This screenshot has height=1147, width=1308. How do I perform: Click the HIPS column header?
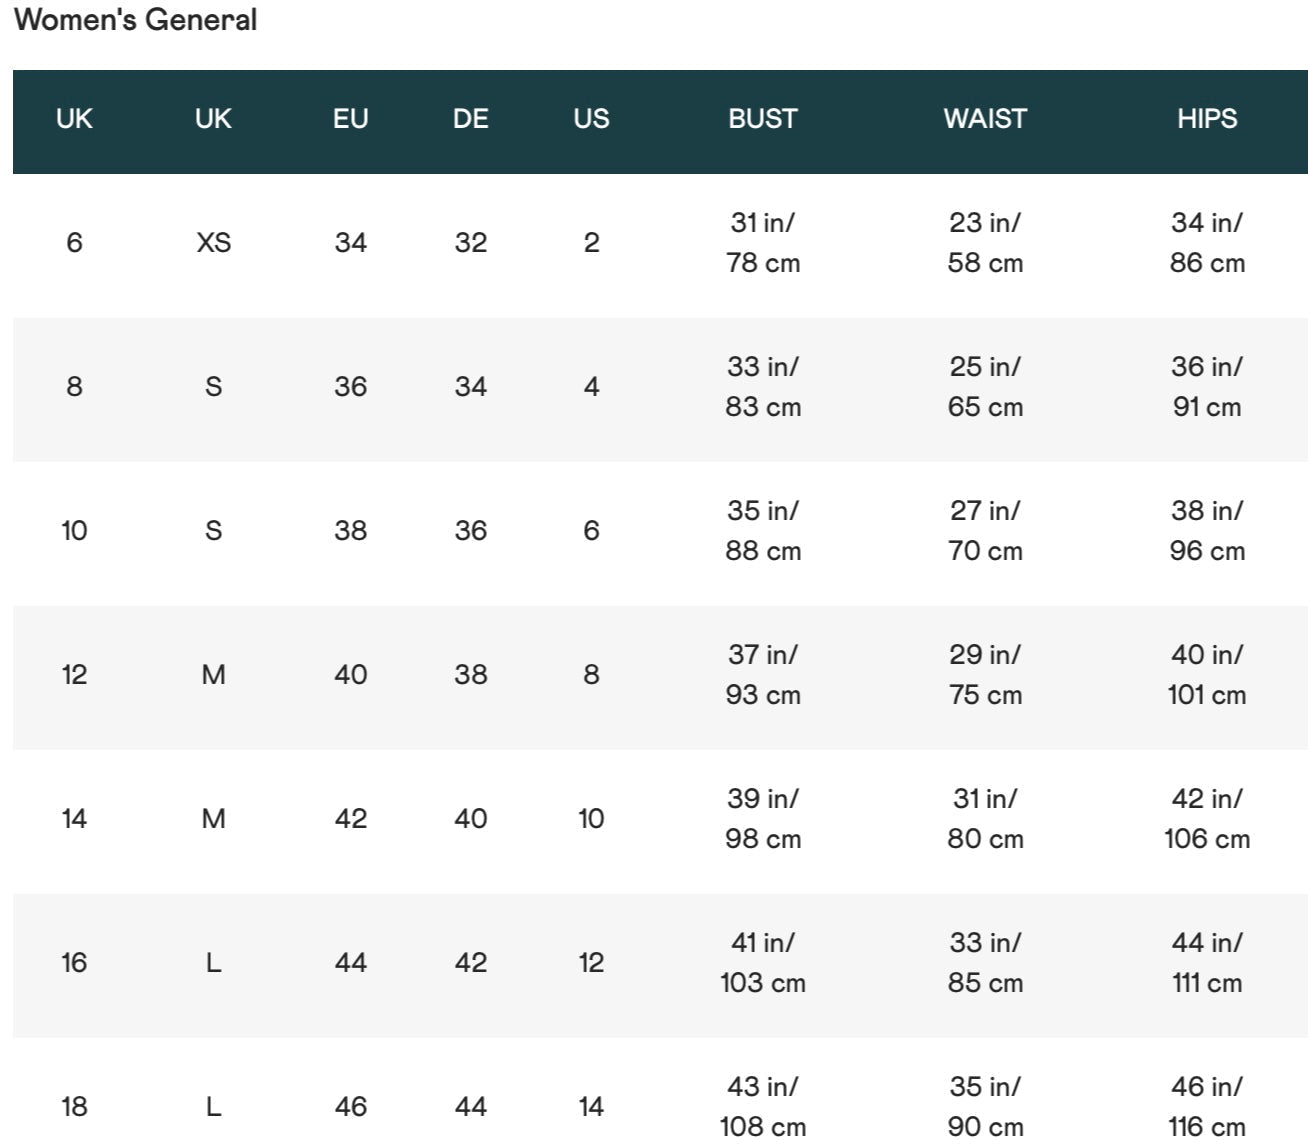[x=1207, y=118]
